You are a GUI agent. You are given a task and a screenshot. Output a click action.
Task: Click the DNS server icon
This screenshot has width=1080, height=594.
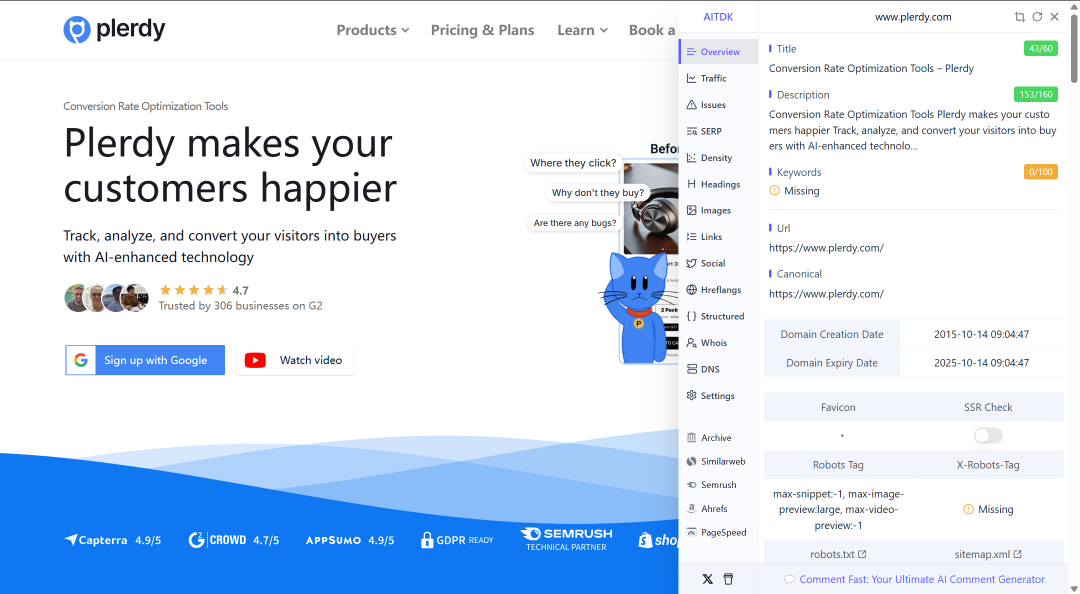tap(692, 369)
